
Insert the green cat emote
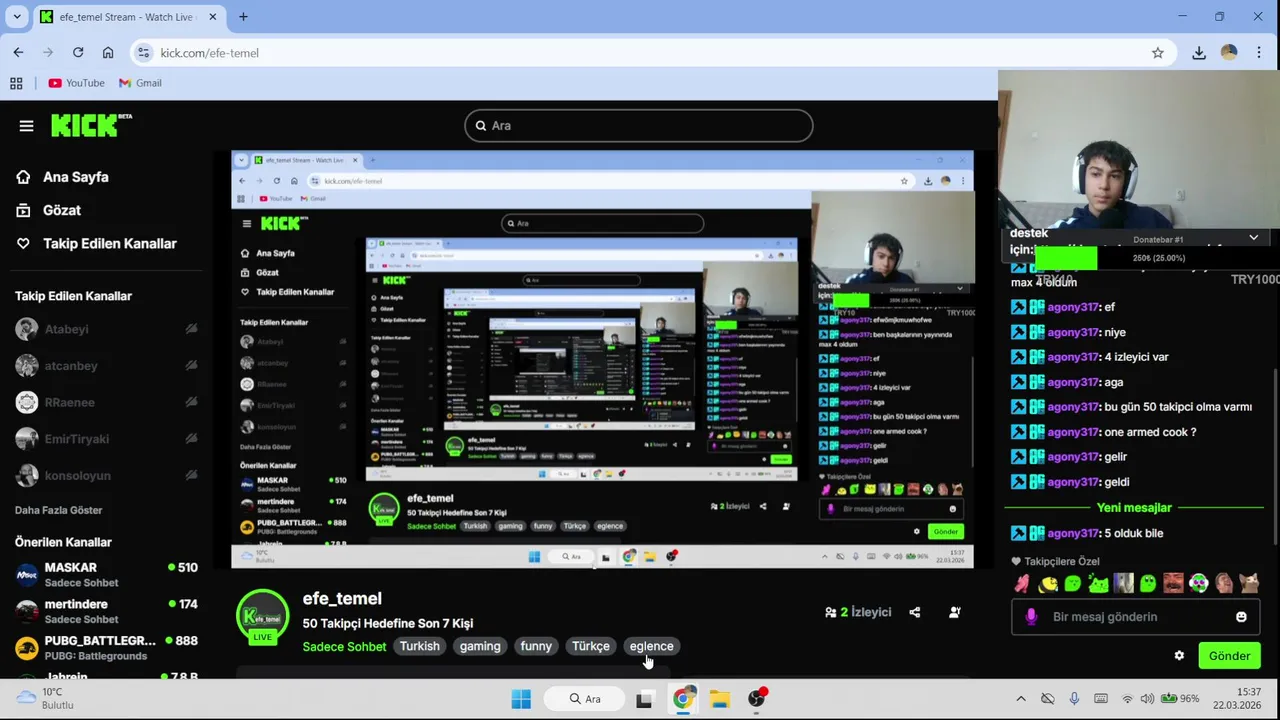(x=1098, y=583)
